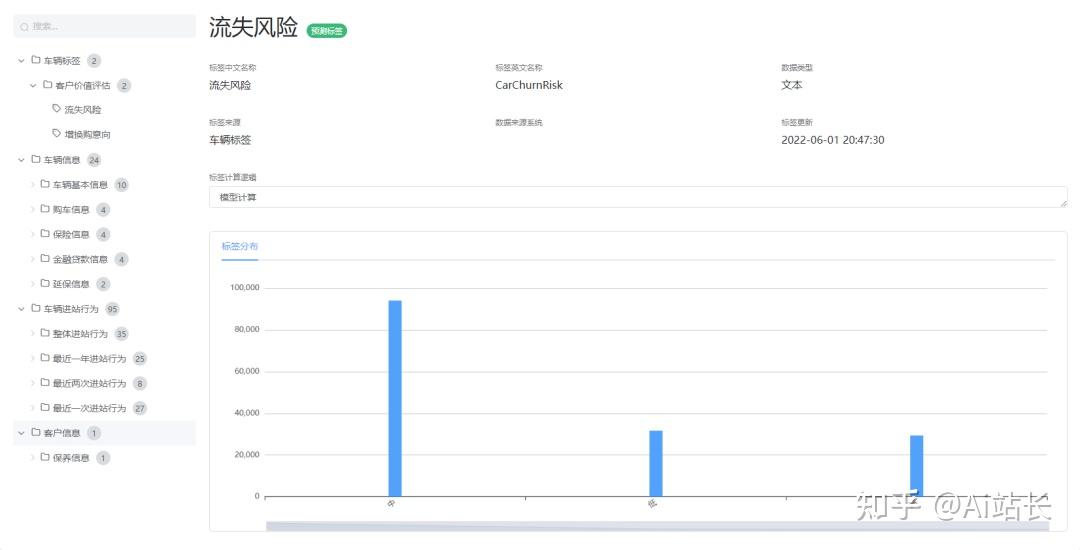Expand the 车辆基本信息 node
Image resolution: width=1080 pixels, height=550 pixels.
[x=32, y=185]
